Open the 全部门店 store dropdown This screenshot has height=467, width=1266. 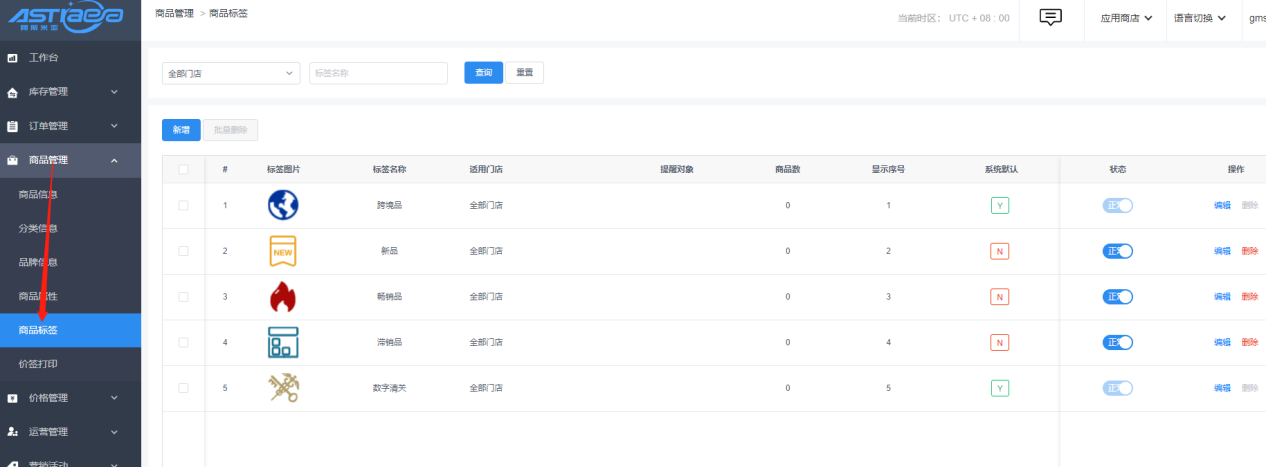230,73
